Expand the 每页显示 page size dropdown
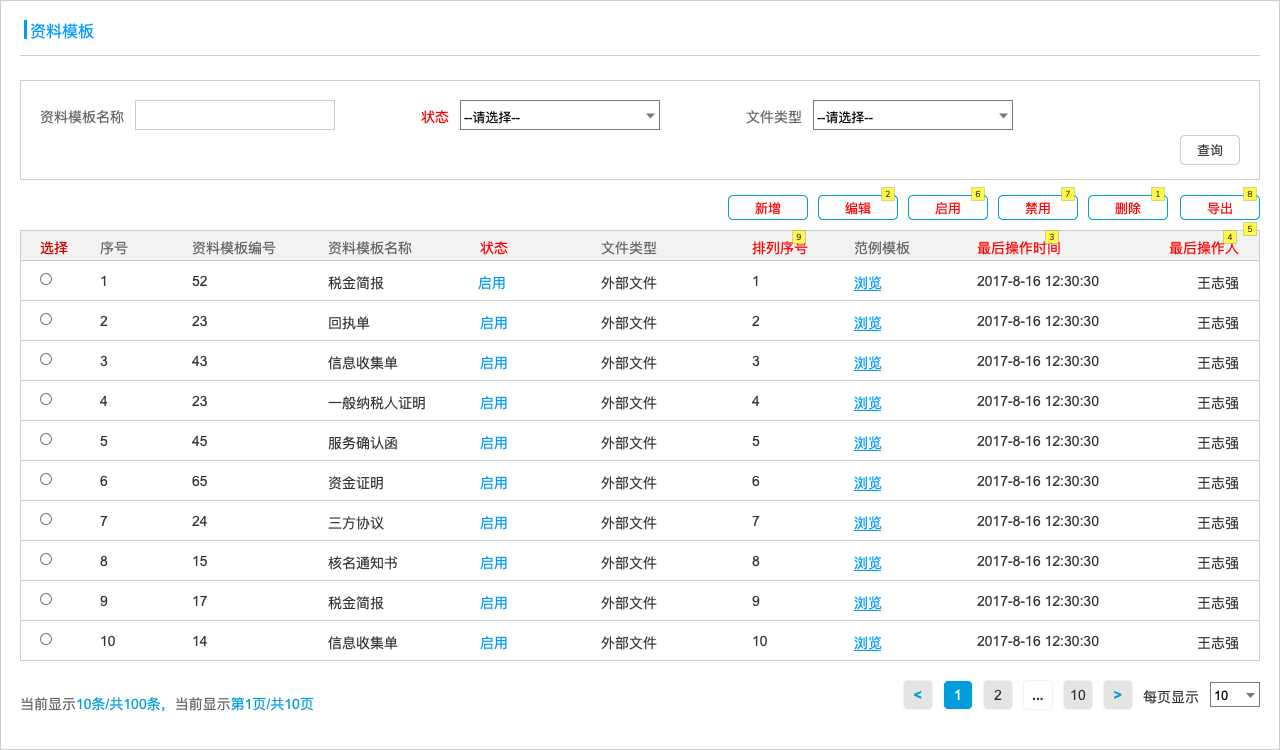 point(1234,695)
